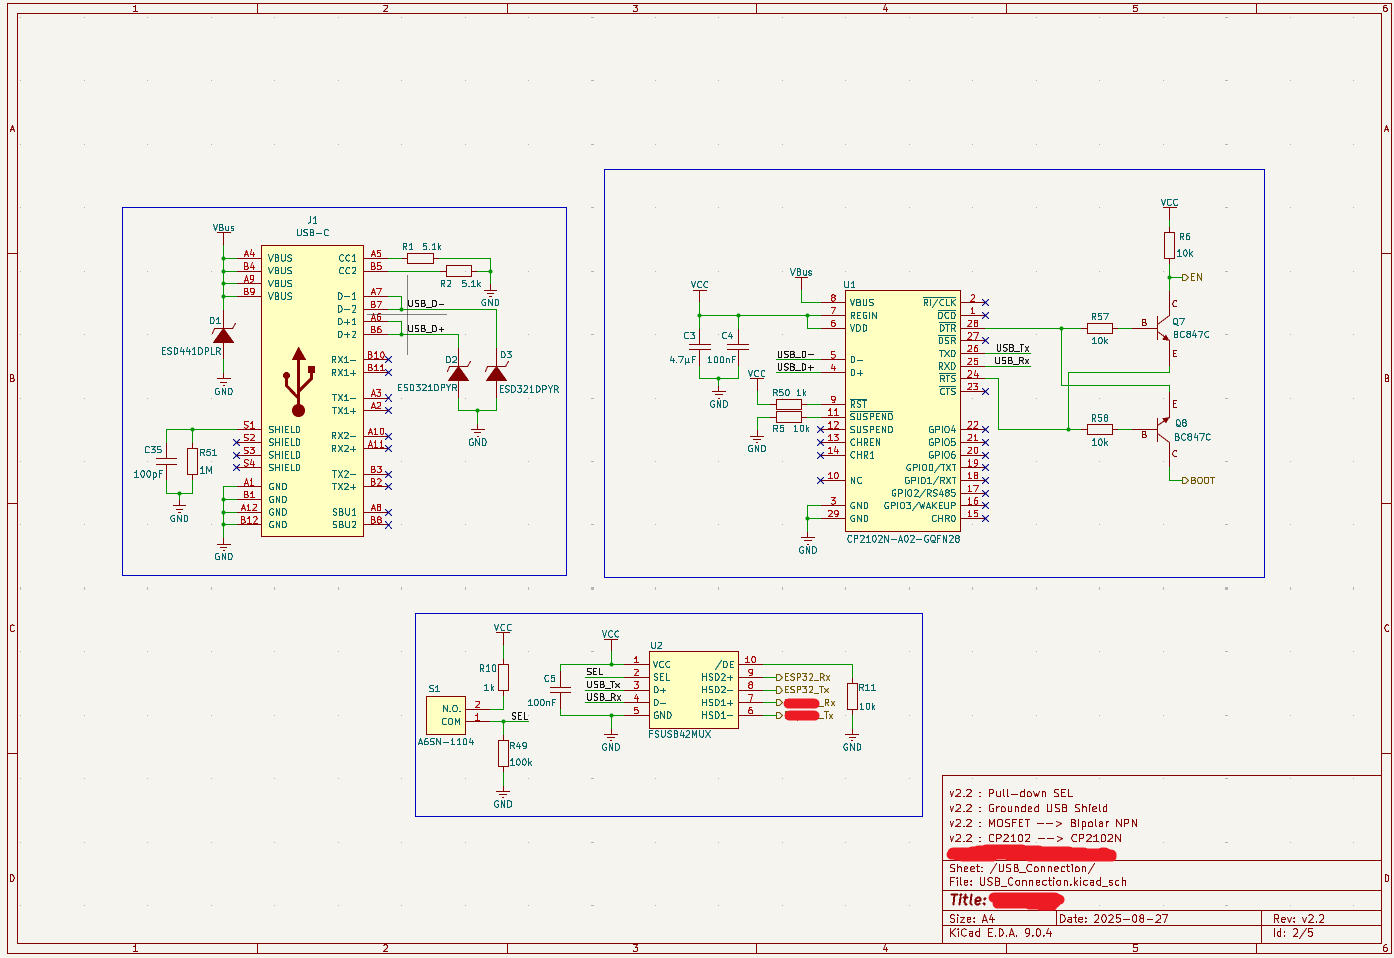
Task: Select the D3 ESD321DPYR diode symbol
Action: coord(496,373)
